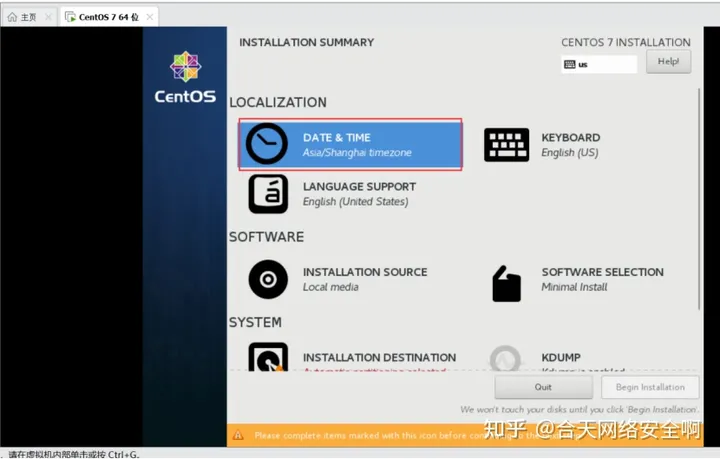Click Minimal Install text
Viewport: 720px width, 459px height.
pyautogui.click(x=574, y=287)
